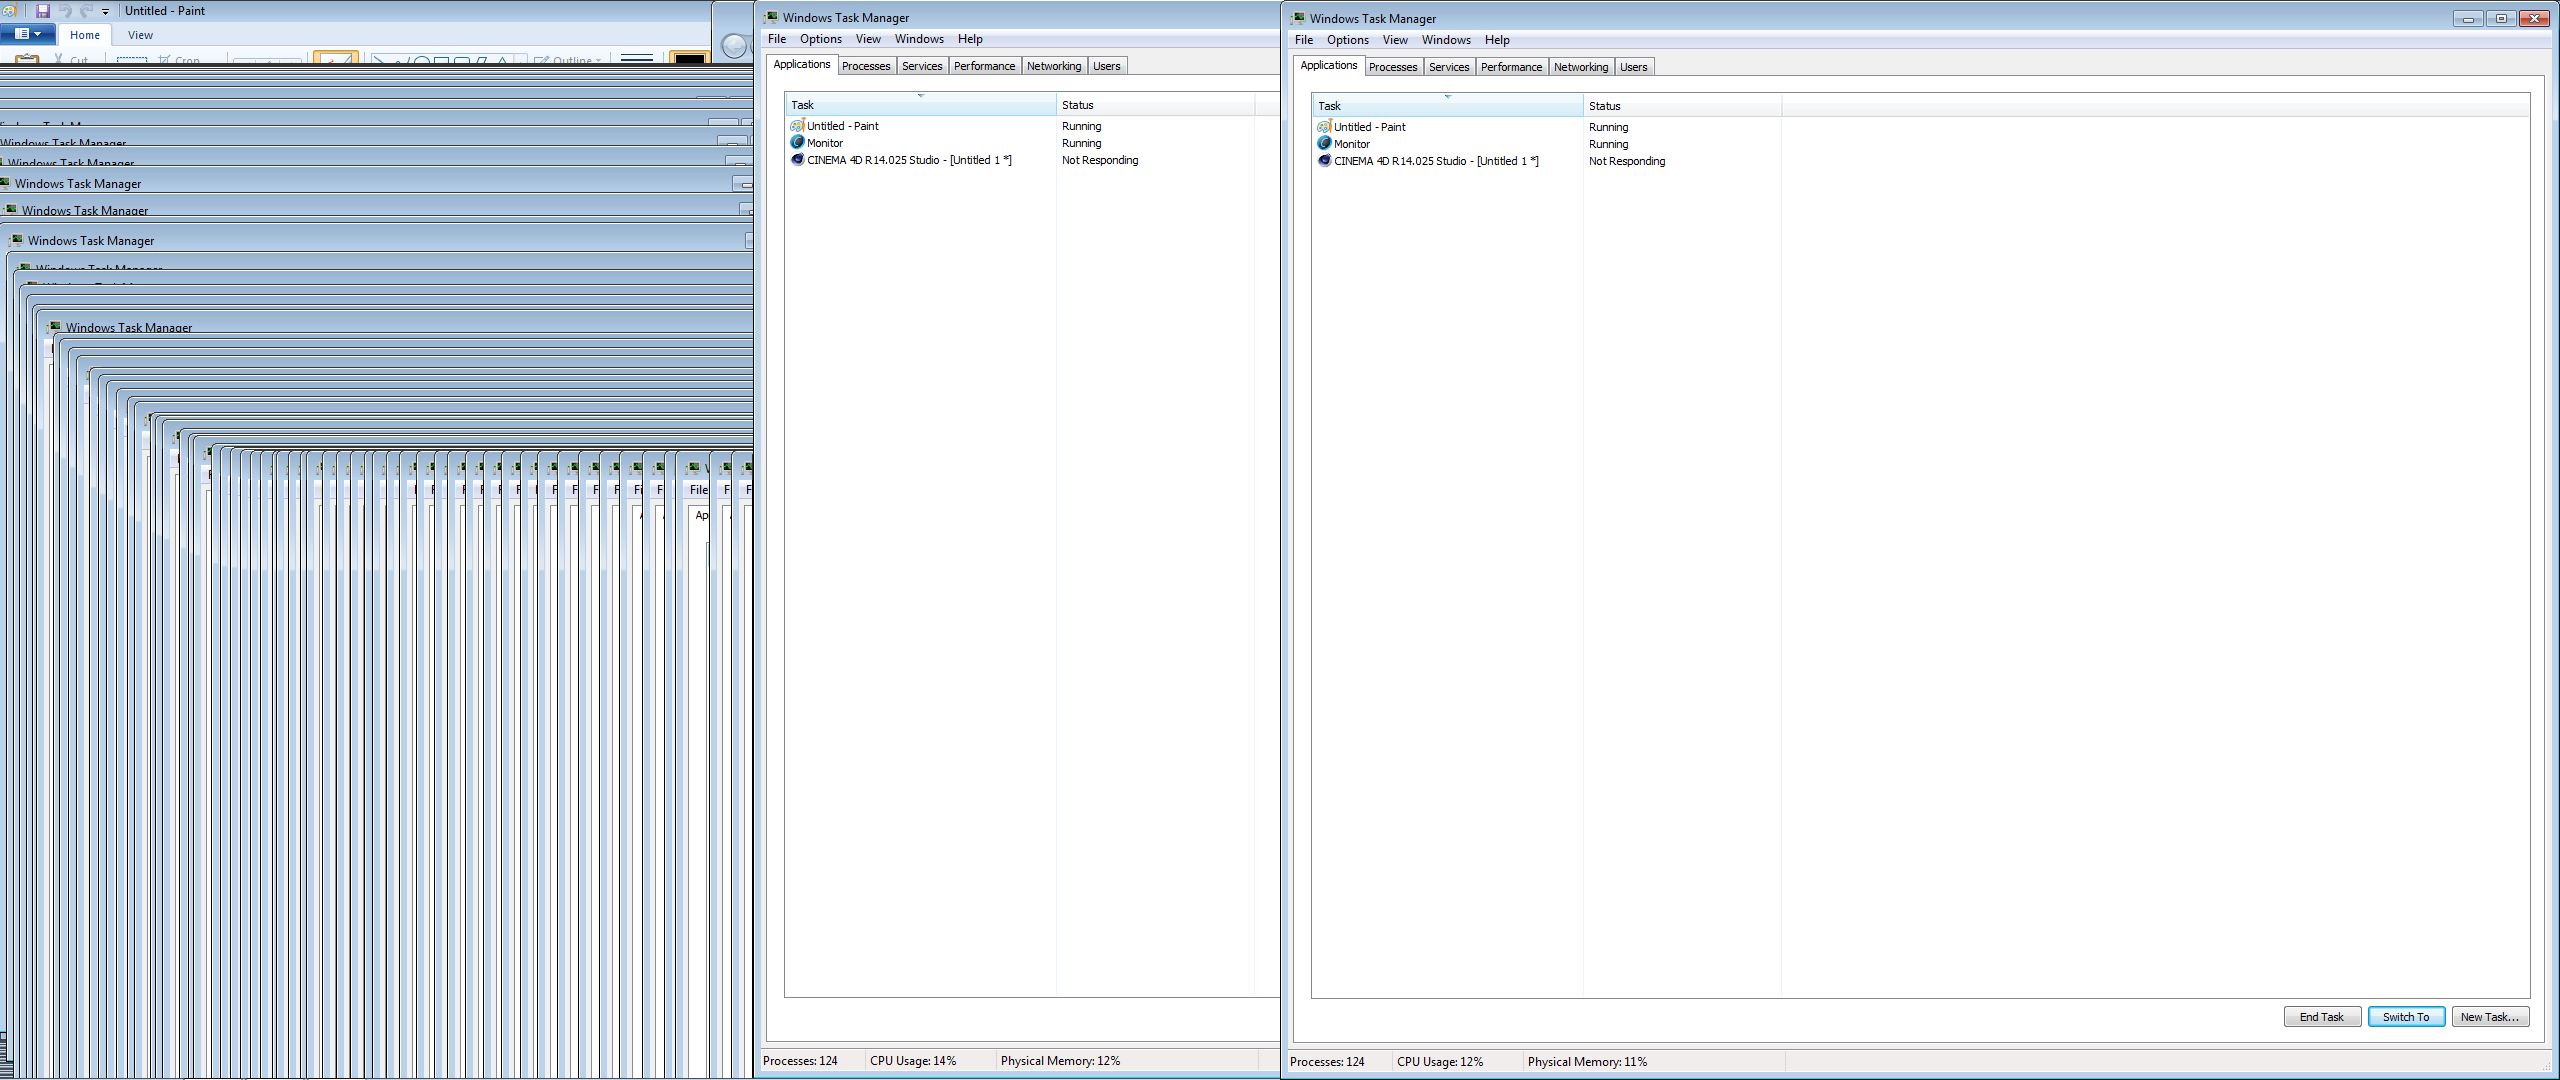Click the Undo arrow in Paint's quick access toolbar
The image size is (2560, 1080).
[65, 11]
